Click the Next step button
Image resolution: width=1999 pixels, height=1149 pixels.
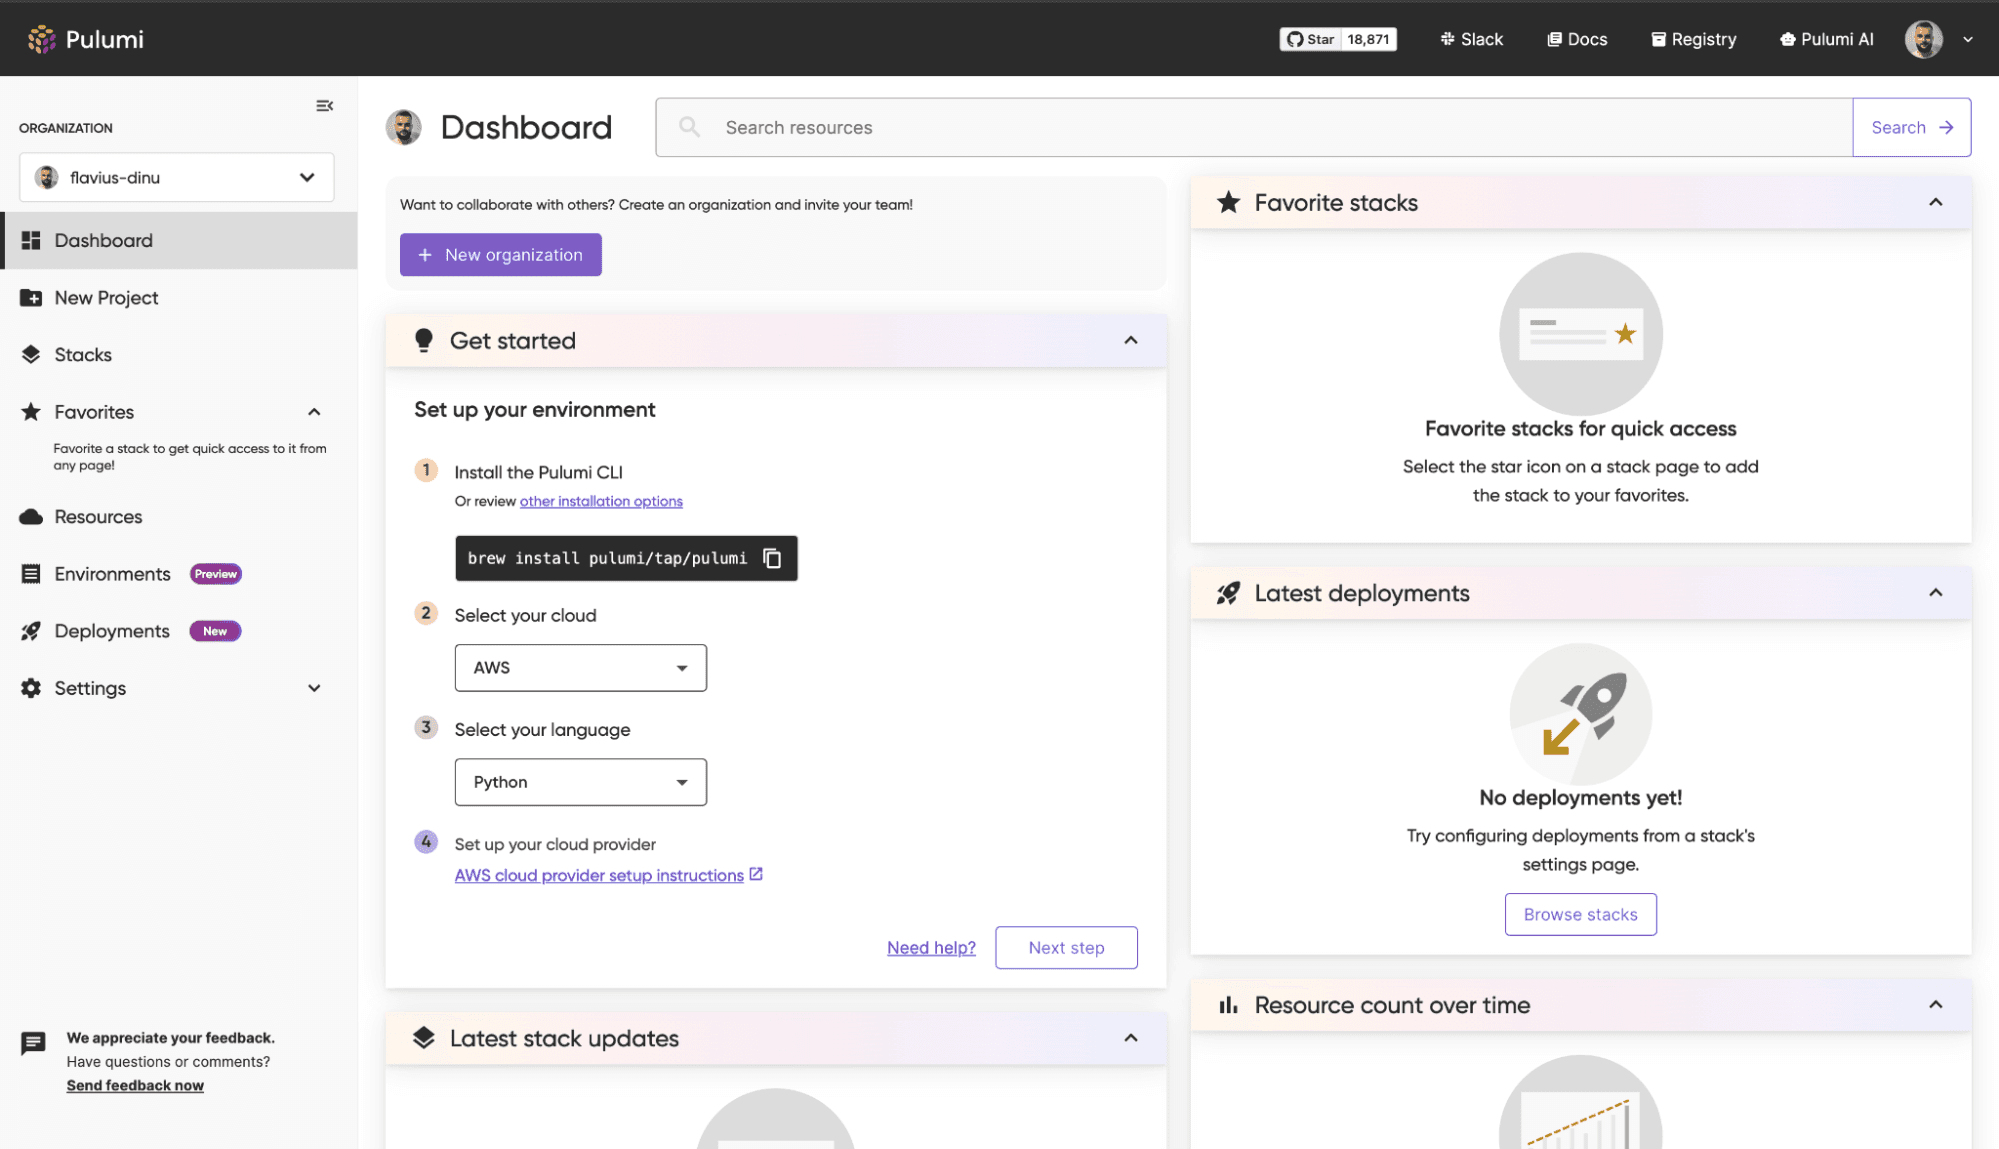pos(1066,947)
